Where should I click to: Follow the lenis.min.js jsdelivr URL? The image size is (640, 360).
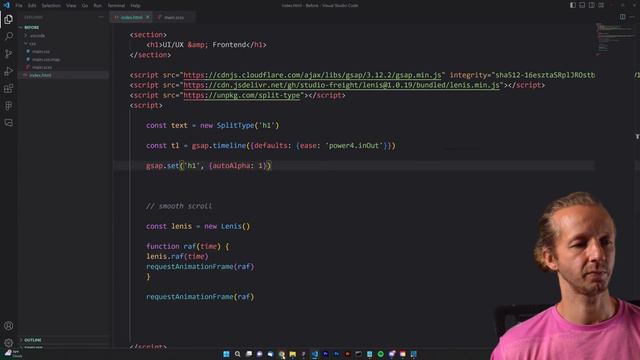[x=342, y=85]
